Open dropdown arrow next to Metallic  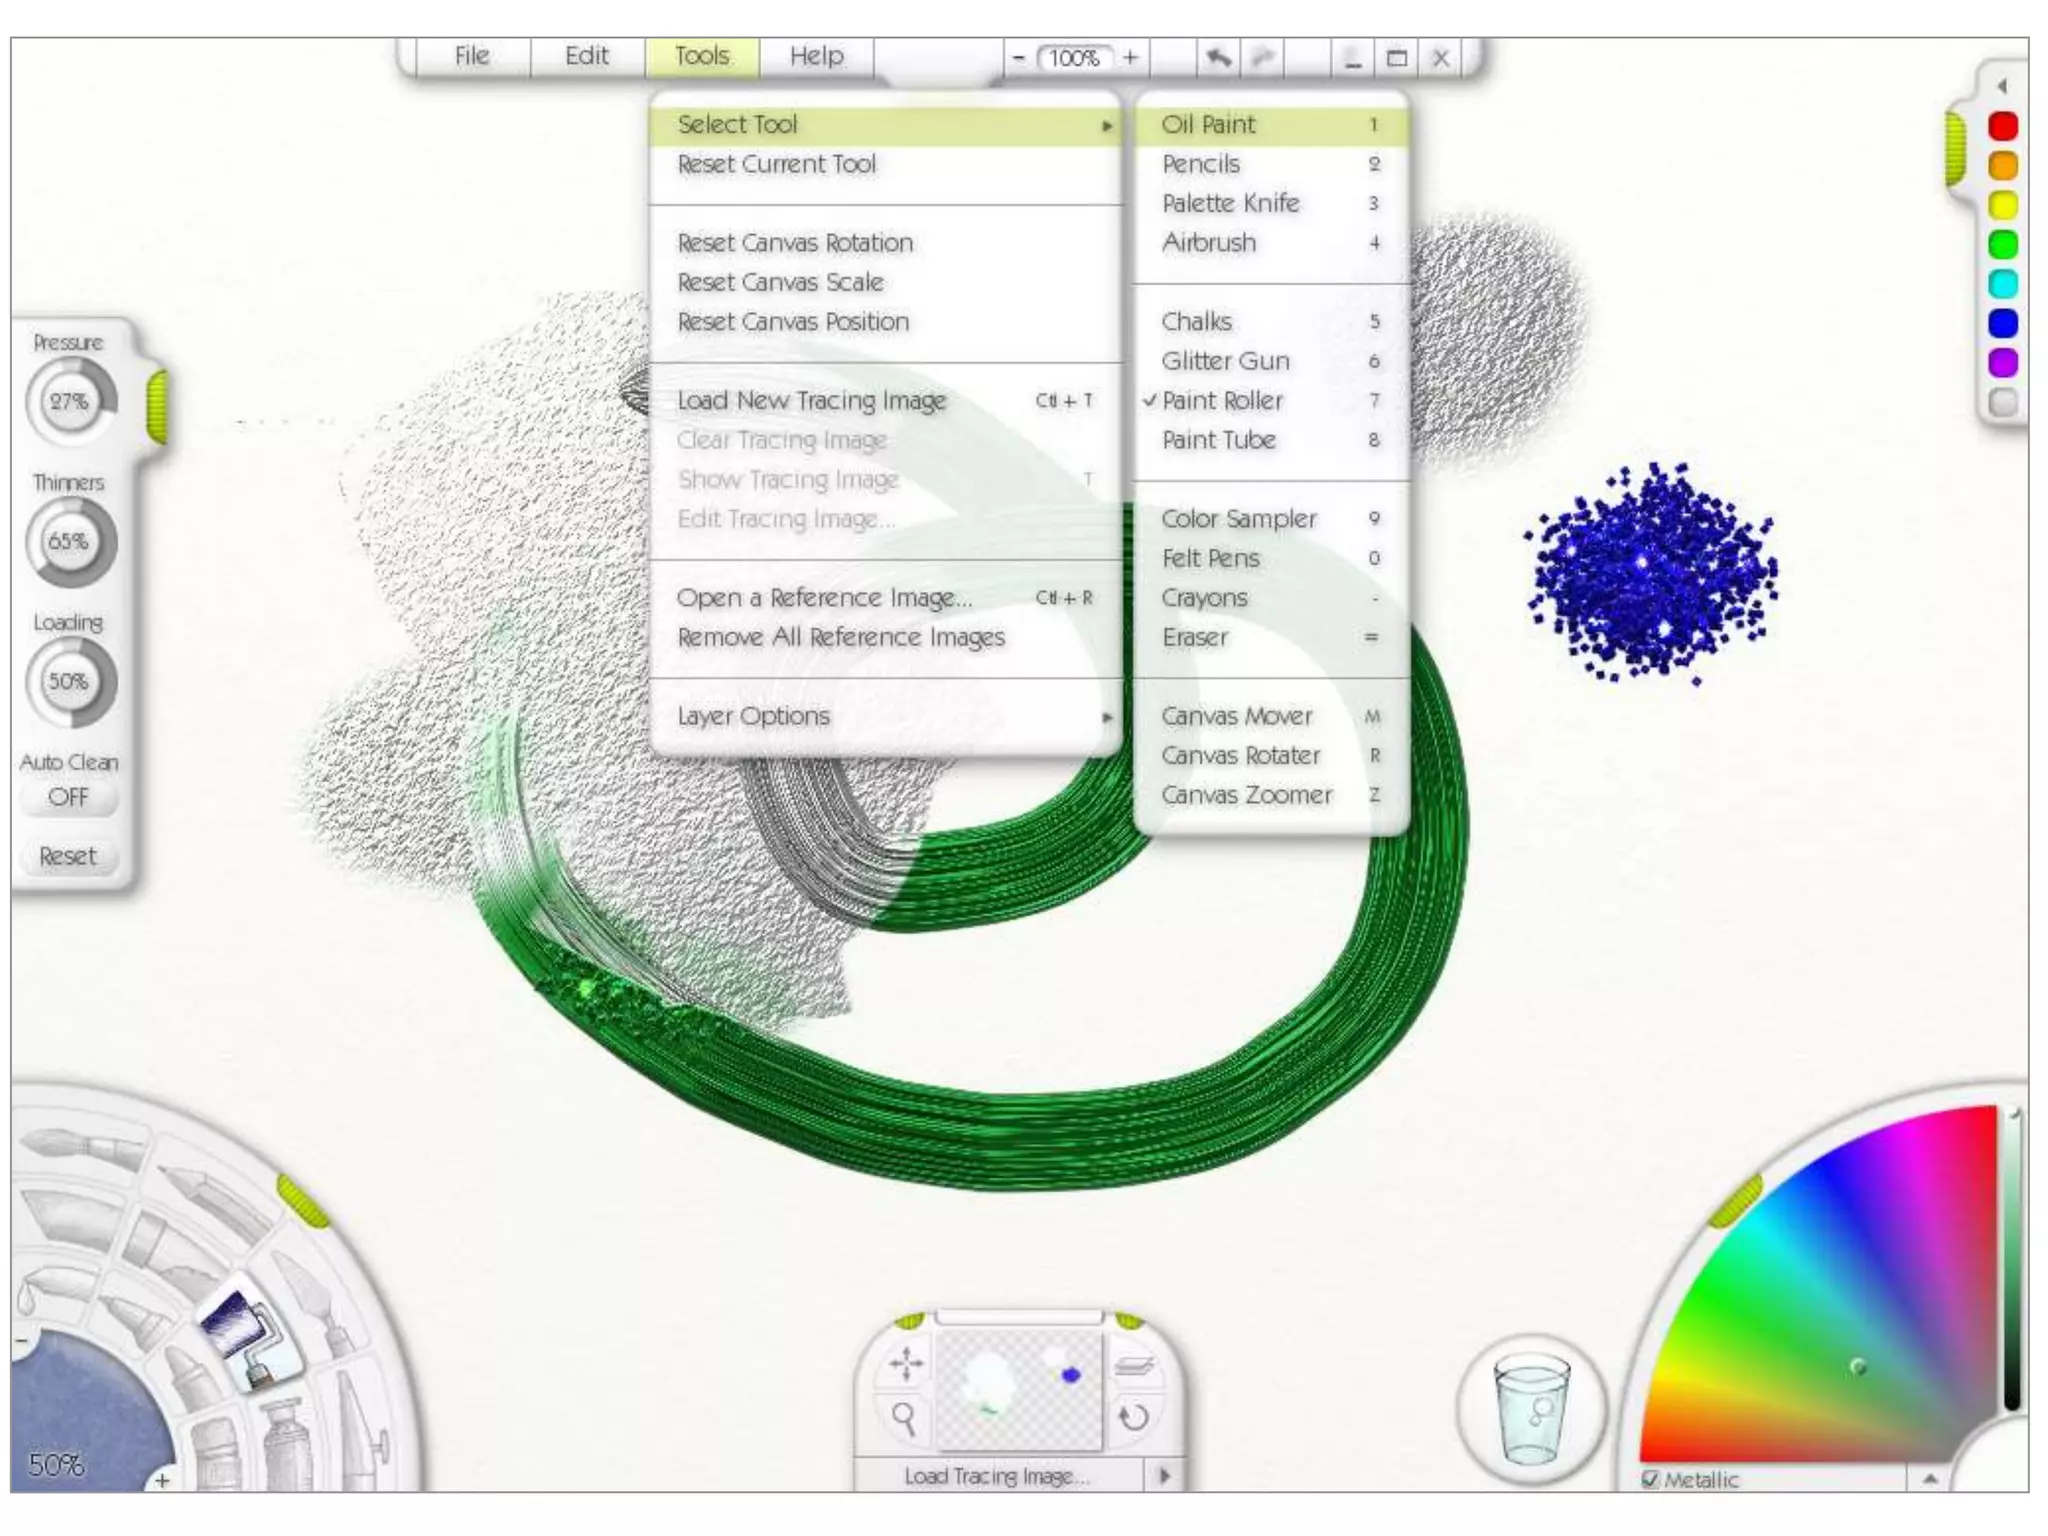click(x=1930, y=1479)
